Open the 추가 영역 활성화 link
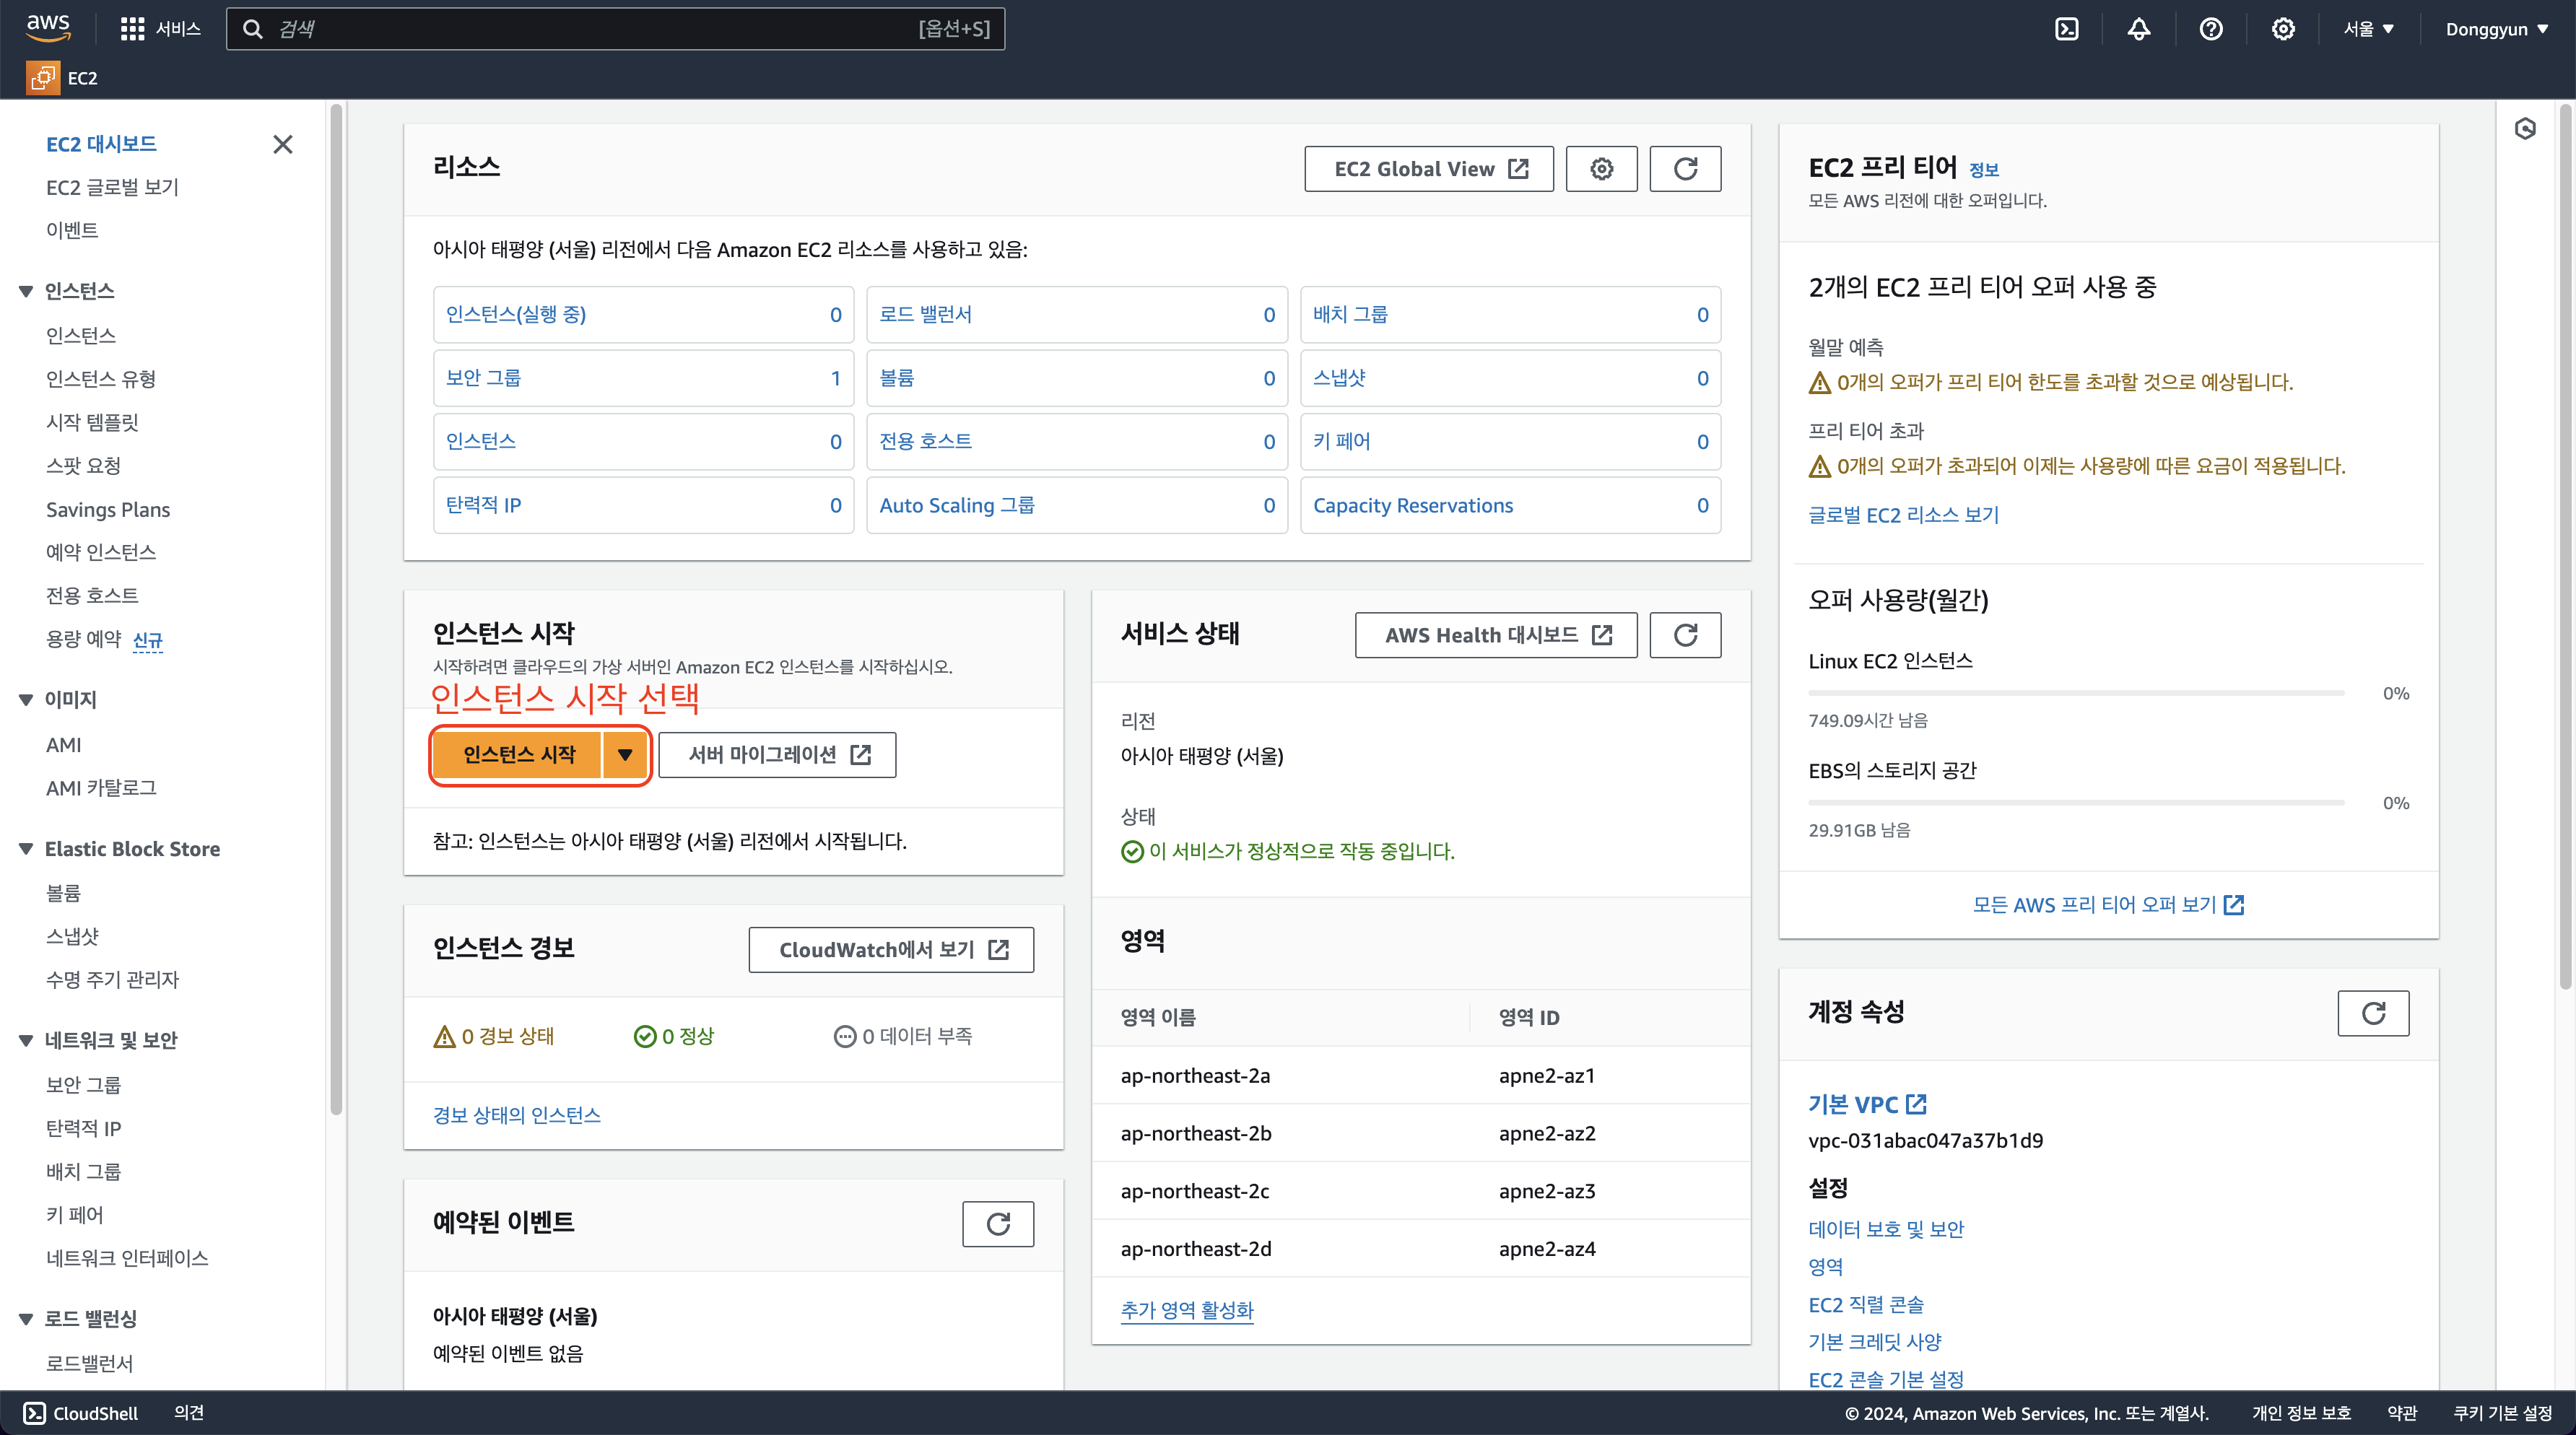Viewport: 2576px width, 1435px height. point(1187,1310)
